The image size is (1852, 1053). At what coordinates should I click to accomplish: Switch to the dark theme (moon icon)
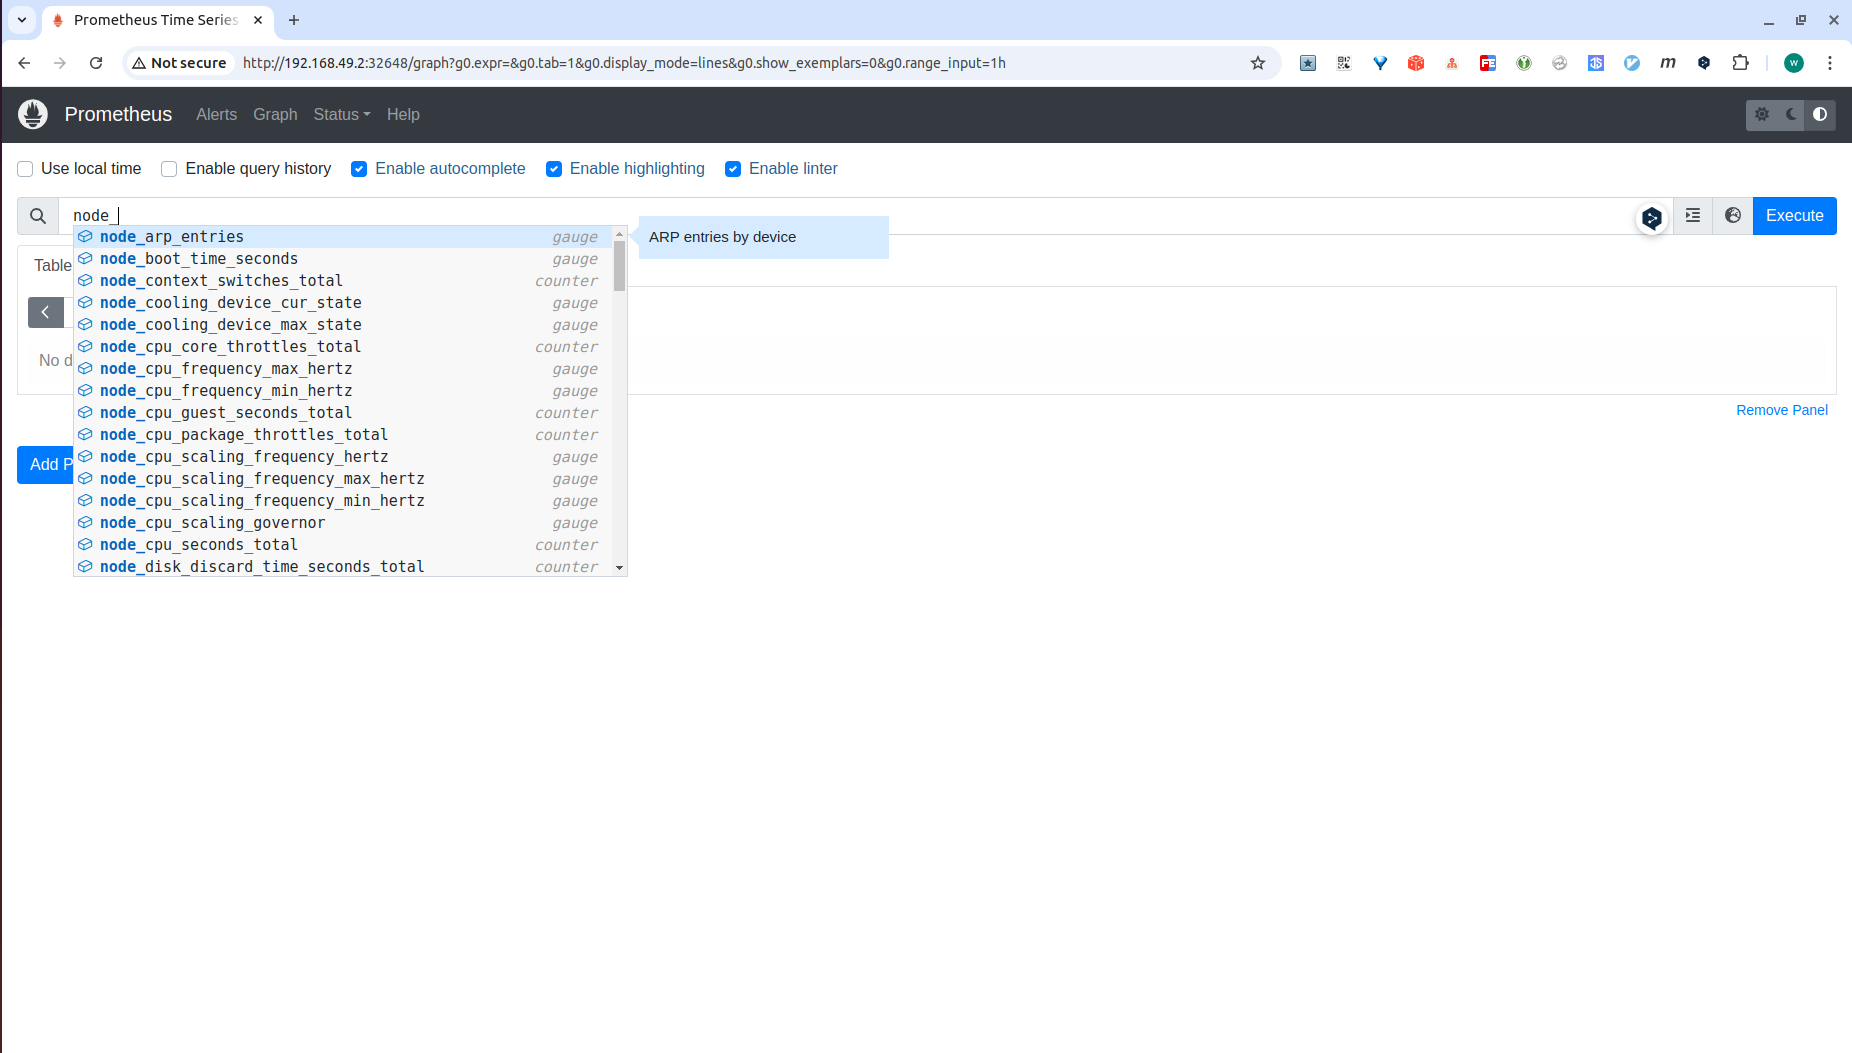(x=1791, y=114)
